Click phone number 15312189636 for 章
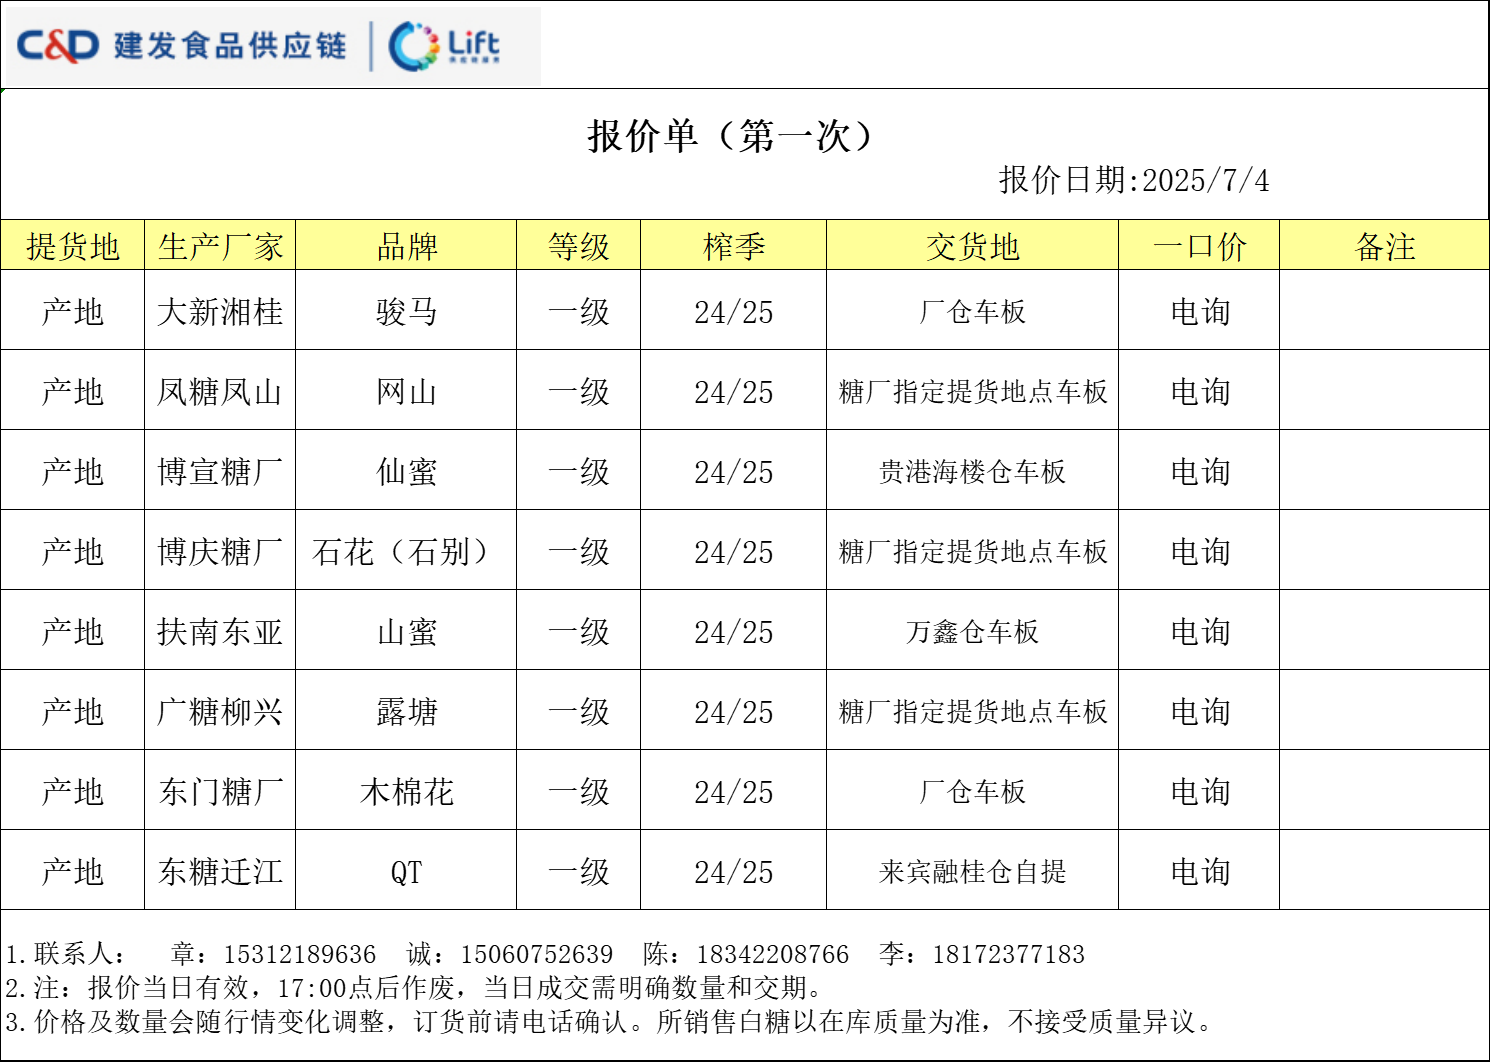 [x=299, y=955]
